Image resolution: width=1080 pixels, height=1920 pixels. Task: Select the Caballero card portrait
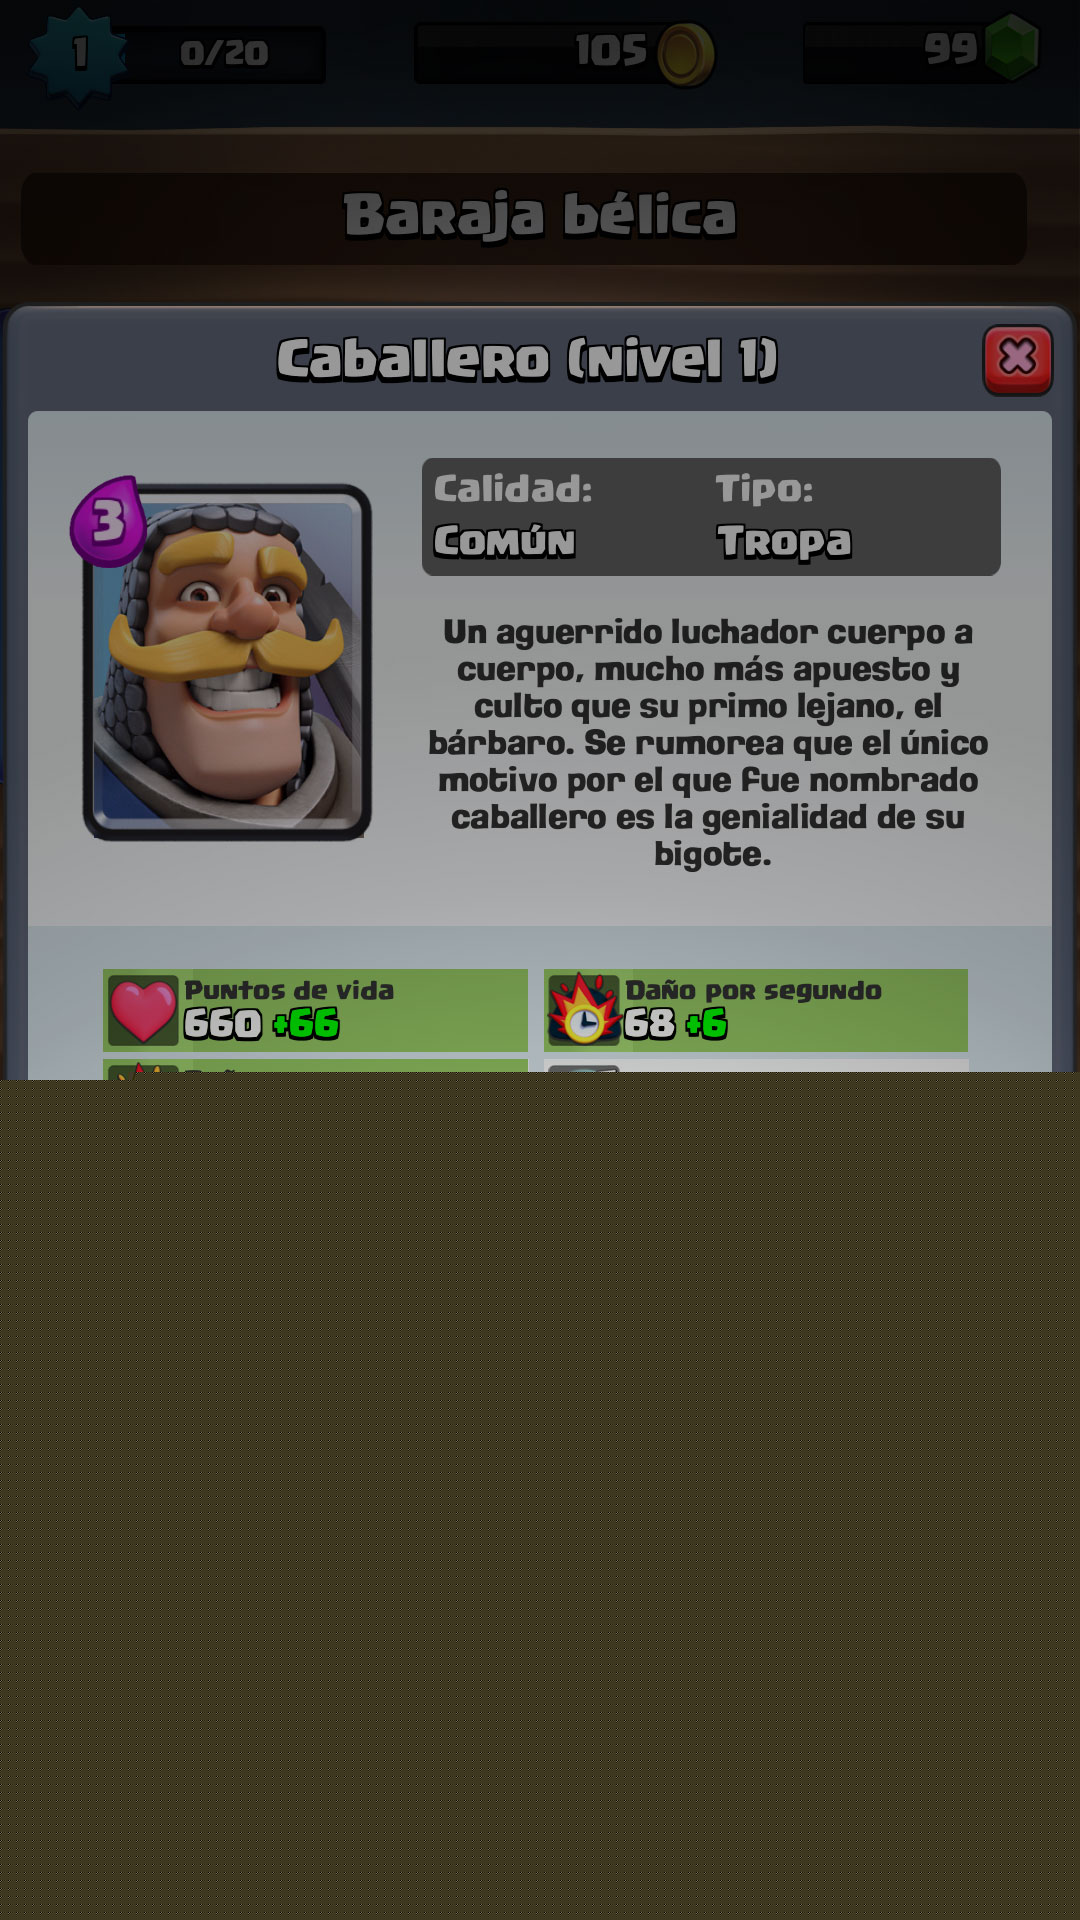pyautogui.click(x=228, y=662)
